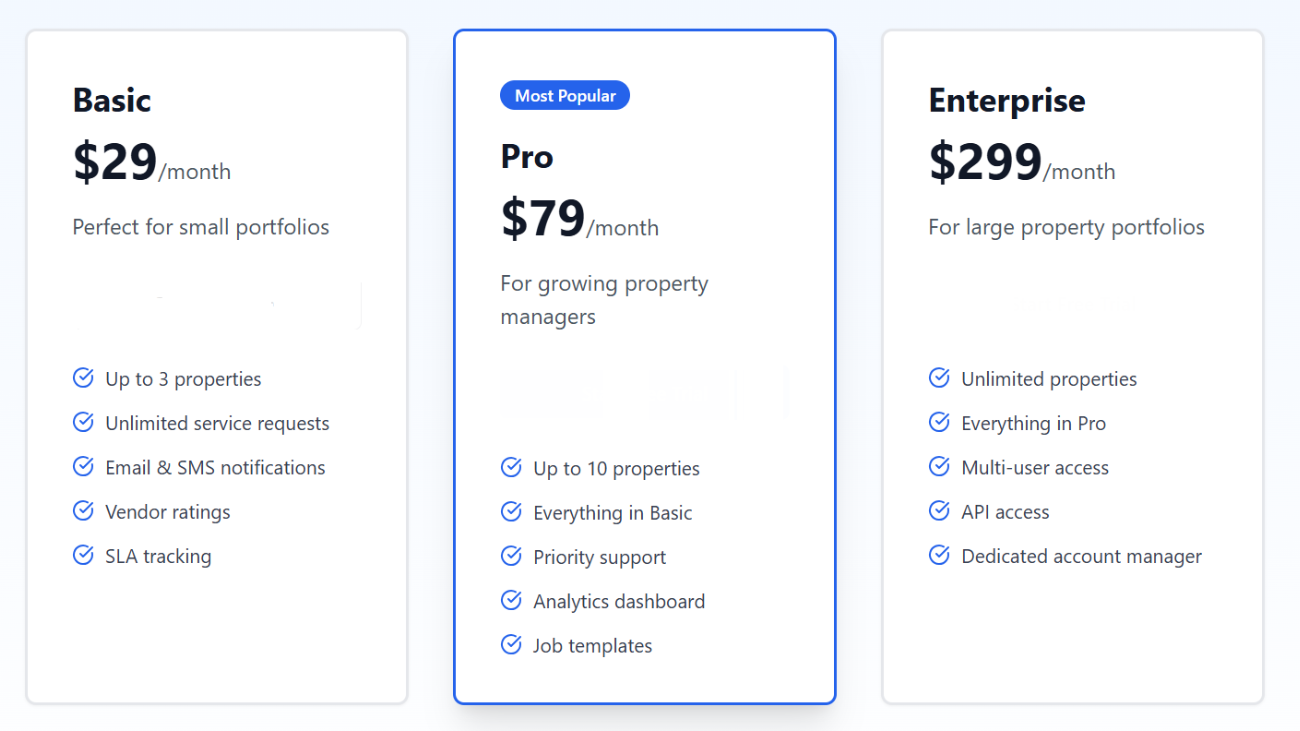The width and height of the screenshot is (1300, 731).
Task: Choose the Enterprise plan heading
Action: [1007, 100]
